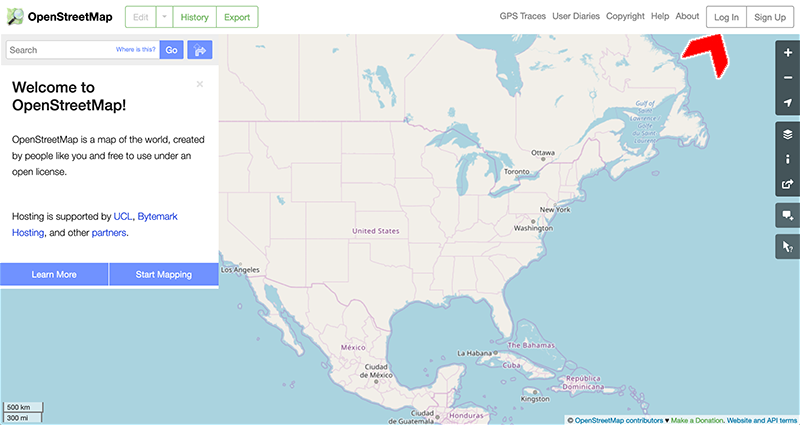The width and height of the screenshot is (800, 425).
Task: Zoom out with the minus icon
Action: 788,78
